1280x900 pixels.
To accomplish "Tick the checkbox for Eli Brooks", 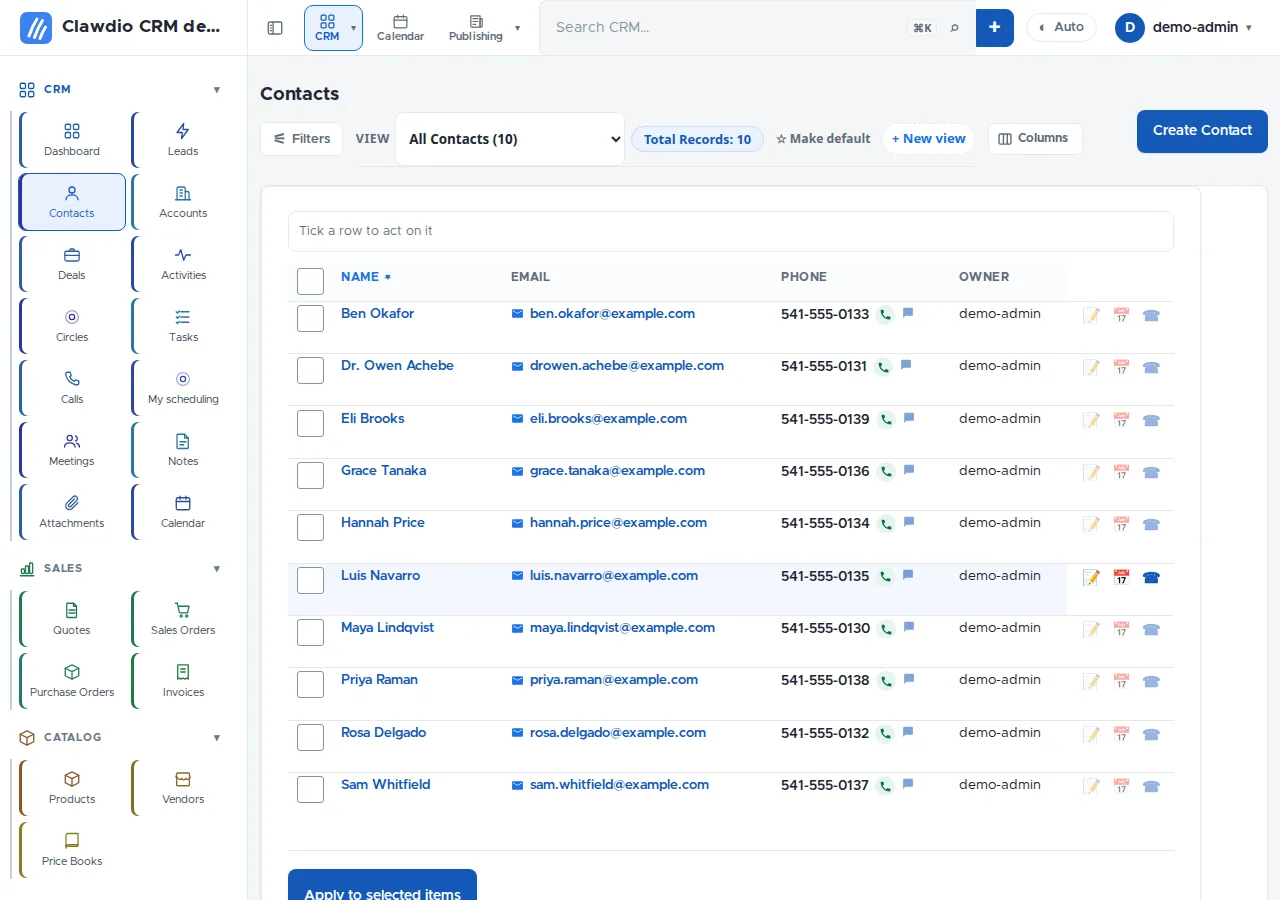I will pos(310,423).
